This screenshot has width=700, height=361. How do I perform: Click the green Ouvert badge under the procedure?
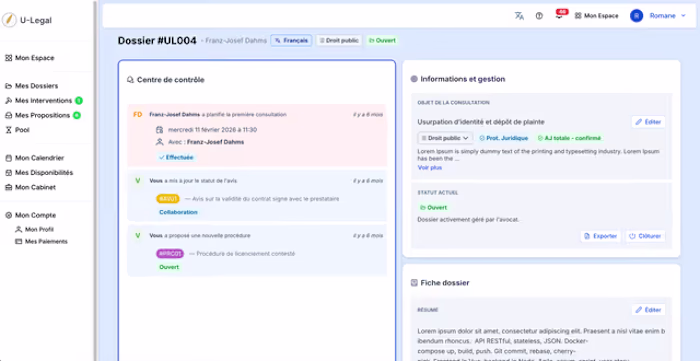pos(169,267)
